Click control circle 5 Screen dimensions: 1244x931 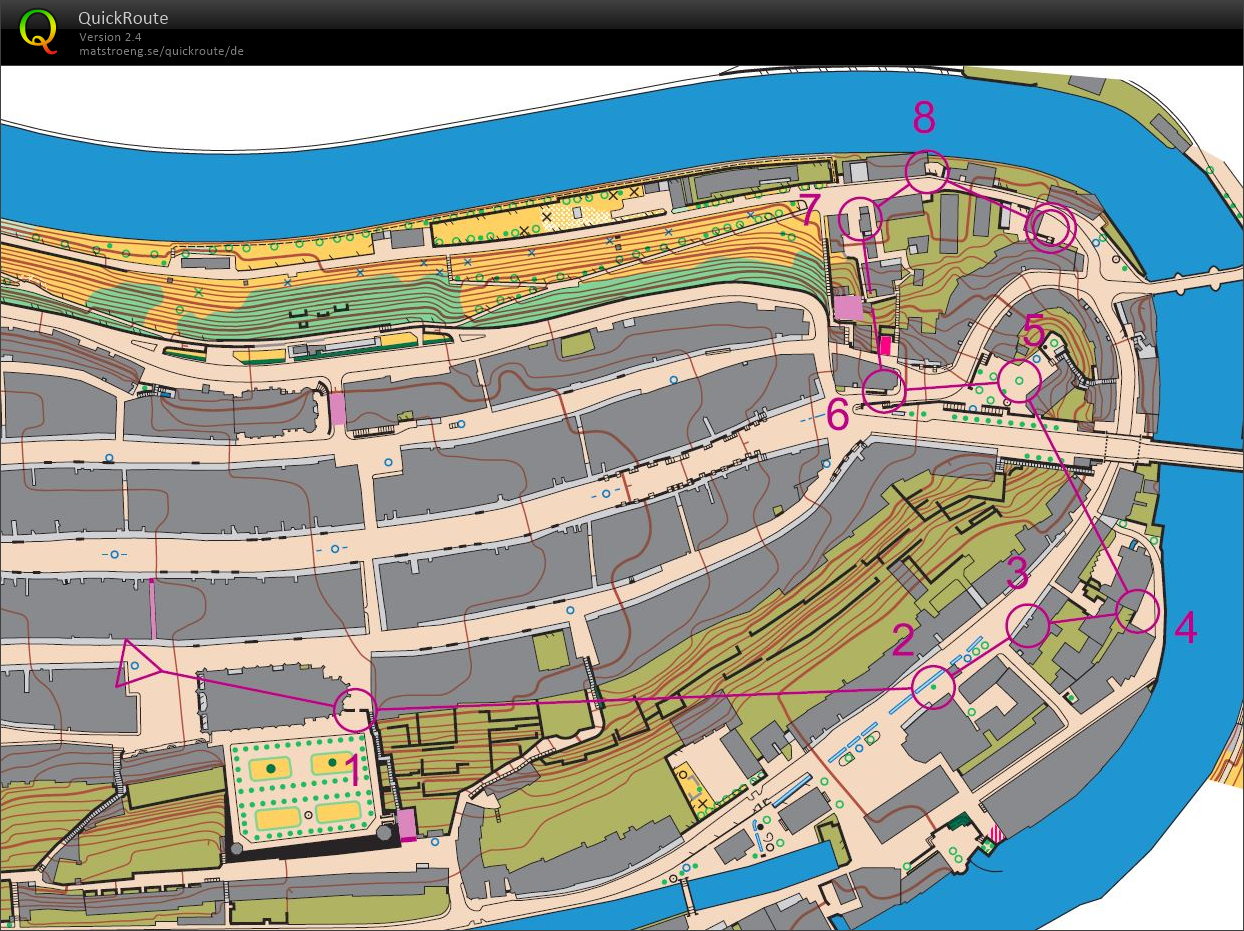tap(1019, 381)
